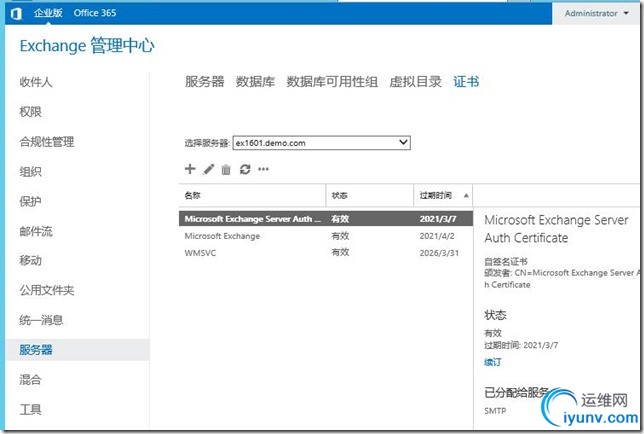644x434 pixels.
Task: Go to 权限 in sidebar
Action: click(x=30, y=112)
